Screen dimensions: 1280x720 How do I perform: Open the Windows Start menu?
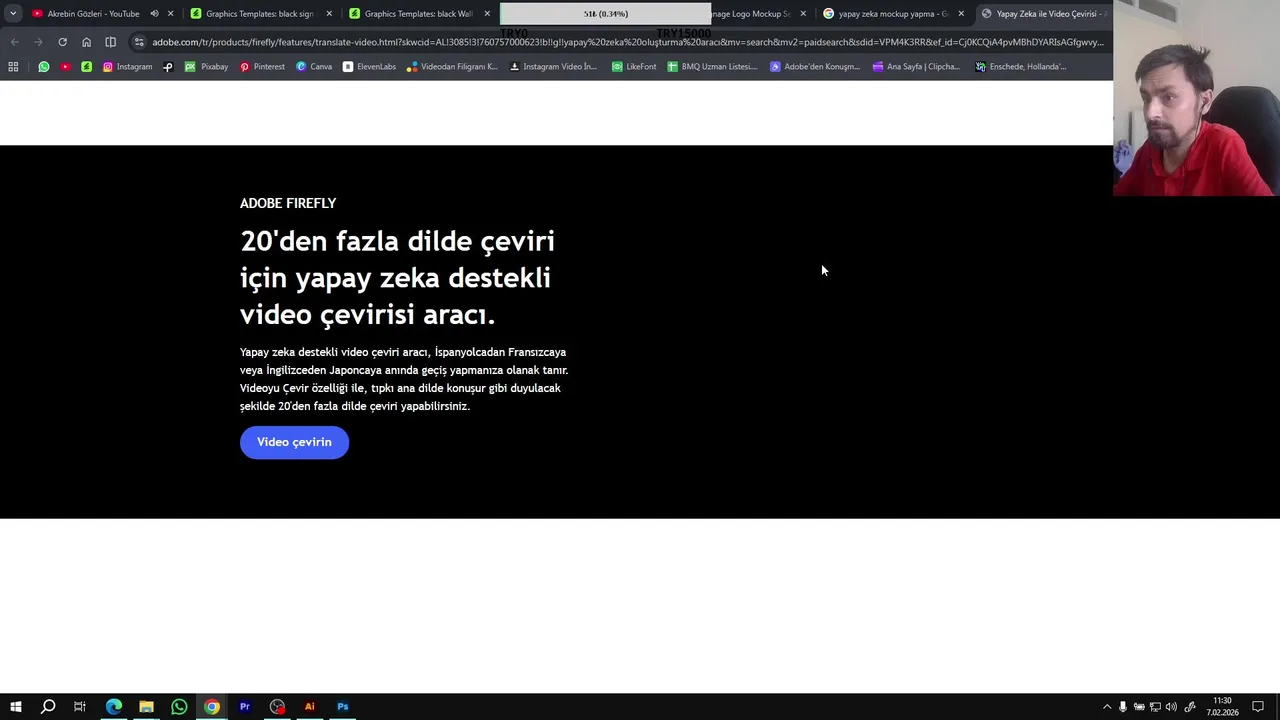coord(15,707)
